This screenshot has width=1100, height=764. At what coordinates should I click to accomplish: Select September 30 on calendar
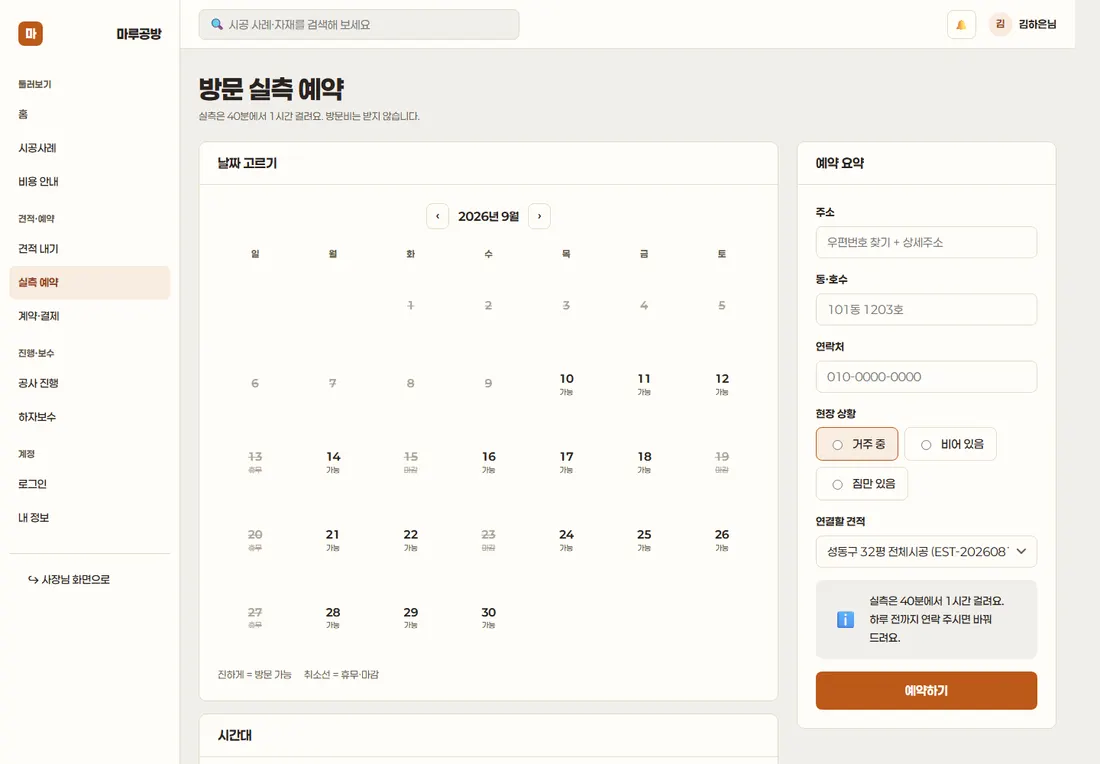tap(489, 617)
